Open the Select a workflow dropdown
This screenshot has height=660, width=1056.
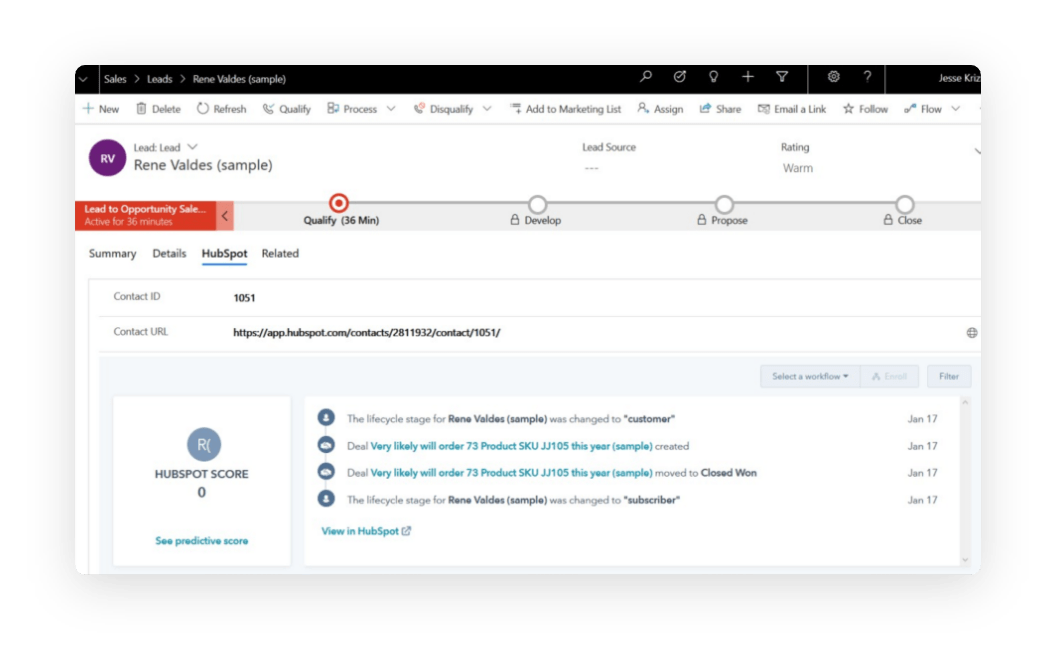click(810, 376)
